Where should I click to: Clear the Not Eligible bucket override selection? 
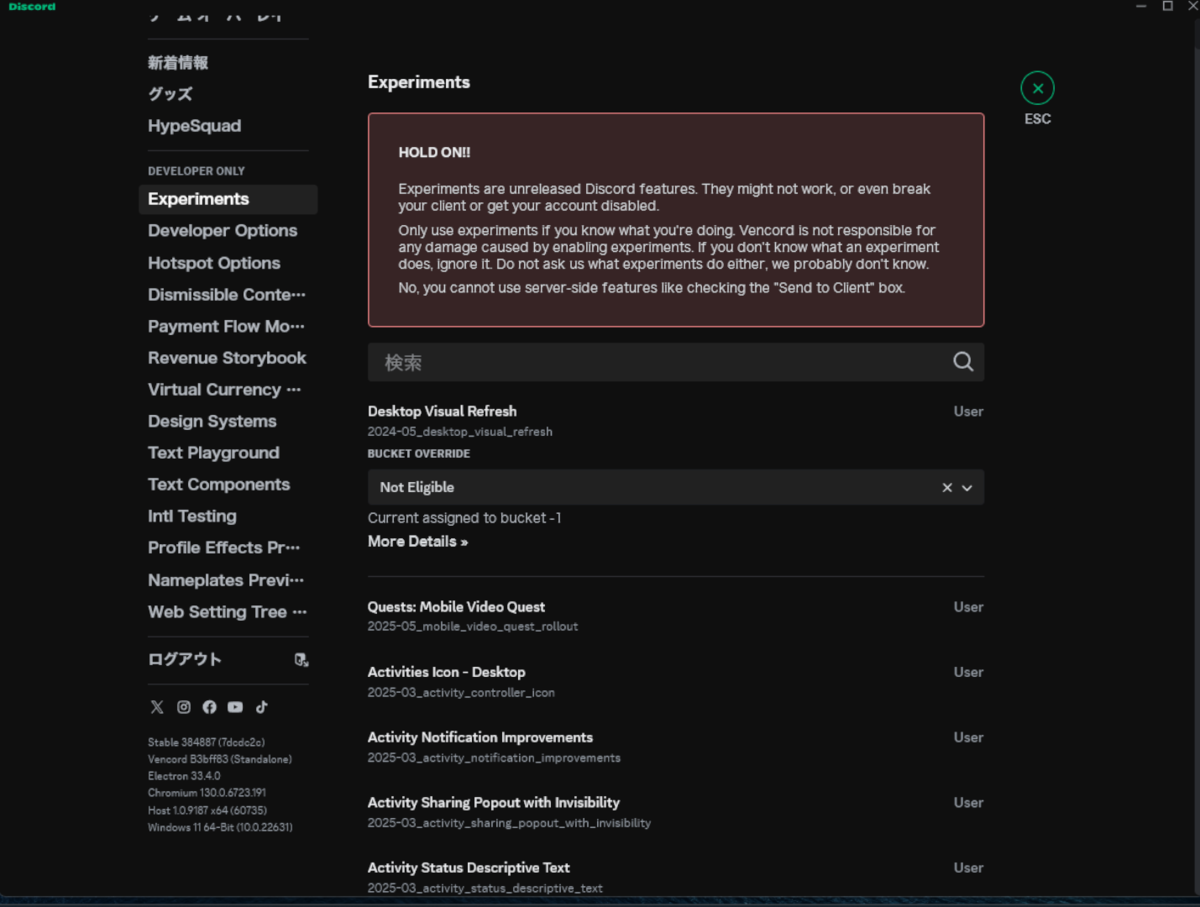(x=947, y=488)
